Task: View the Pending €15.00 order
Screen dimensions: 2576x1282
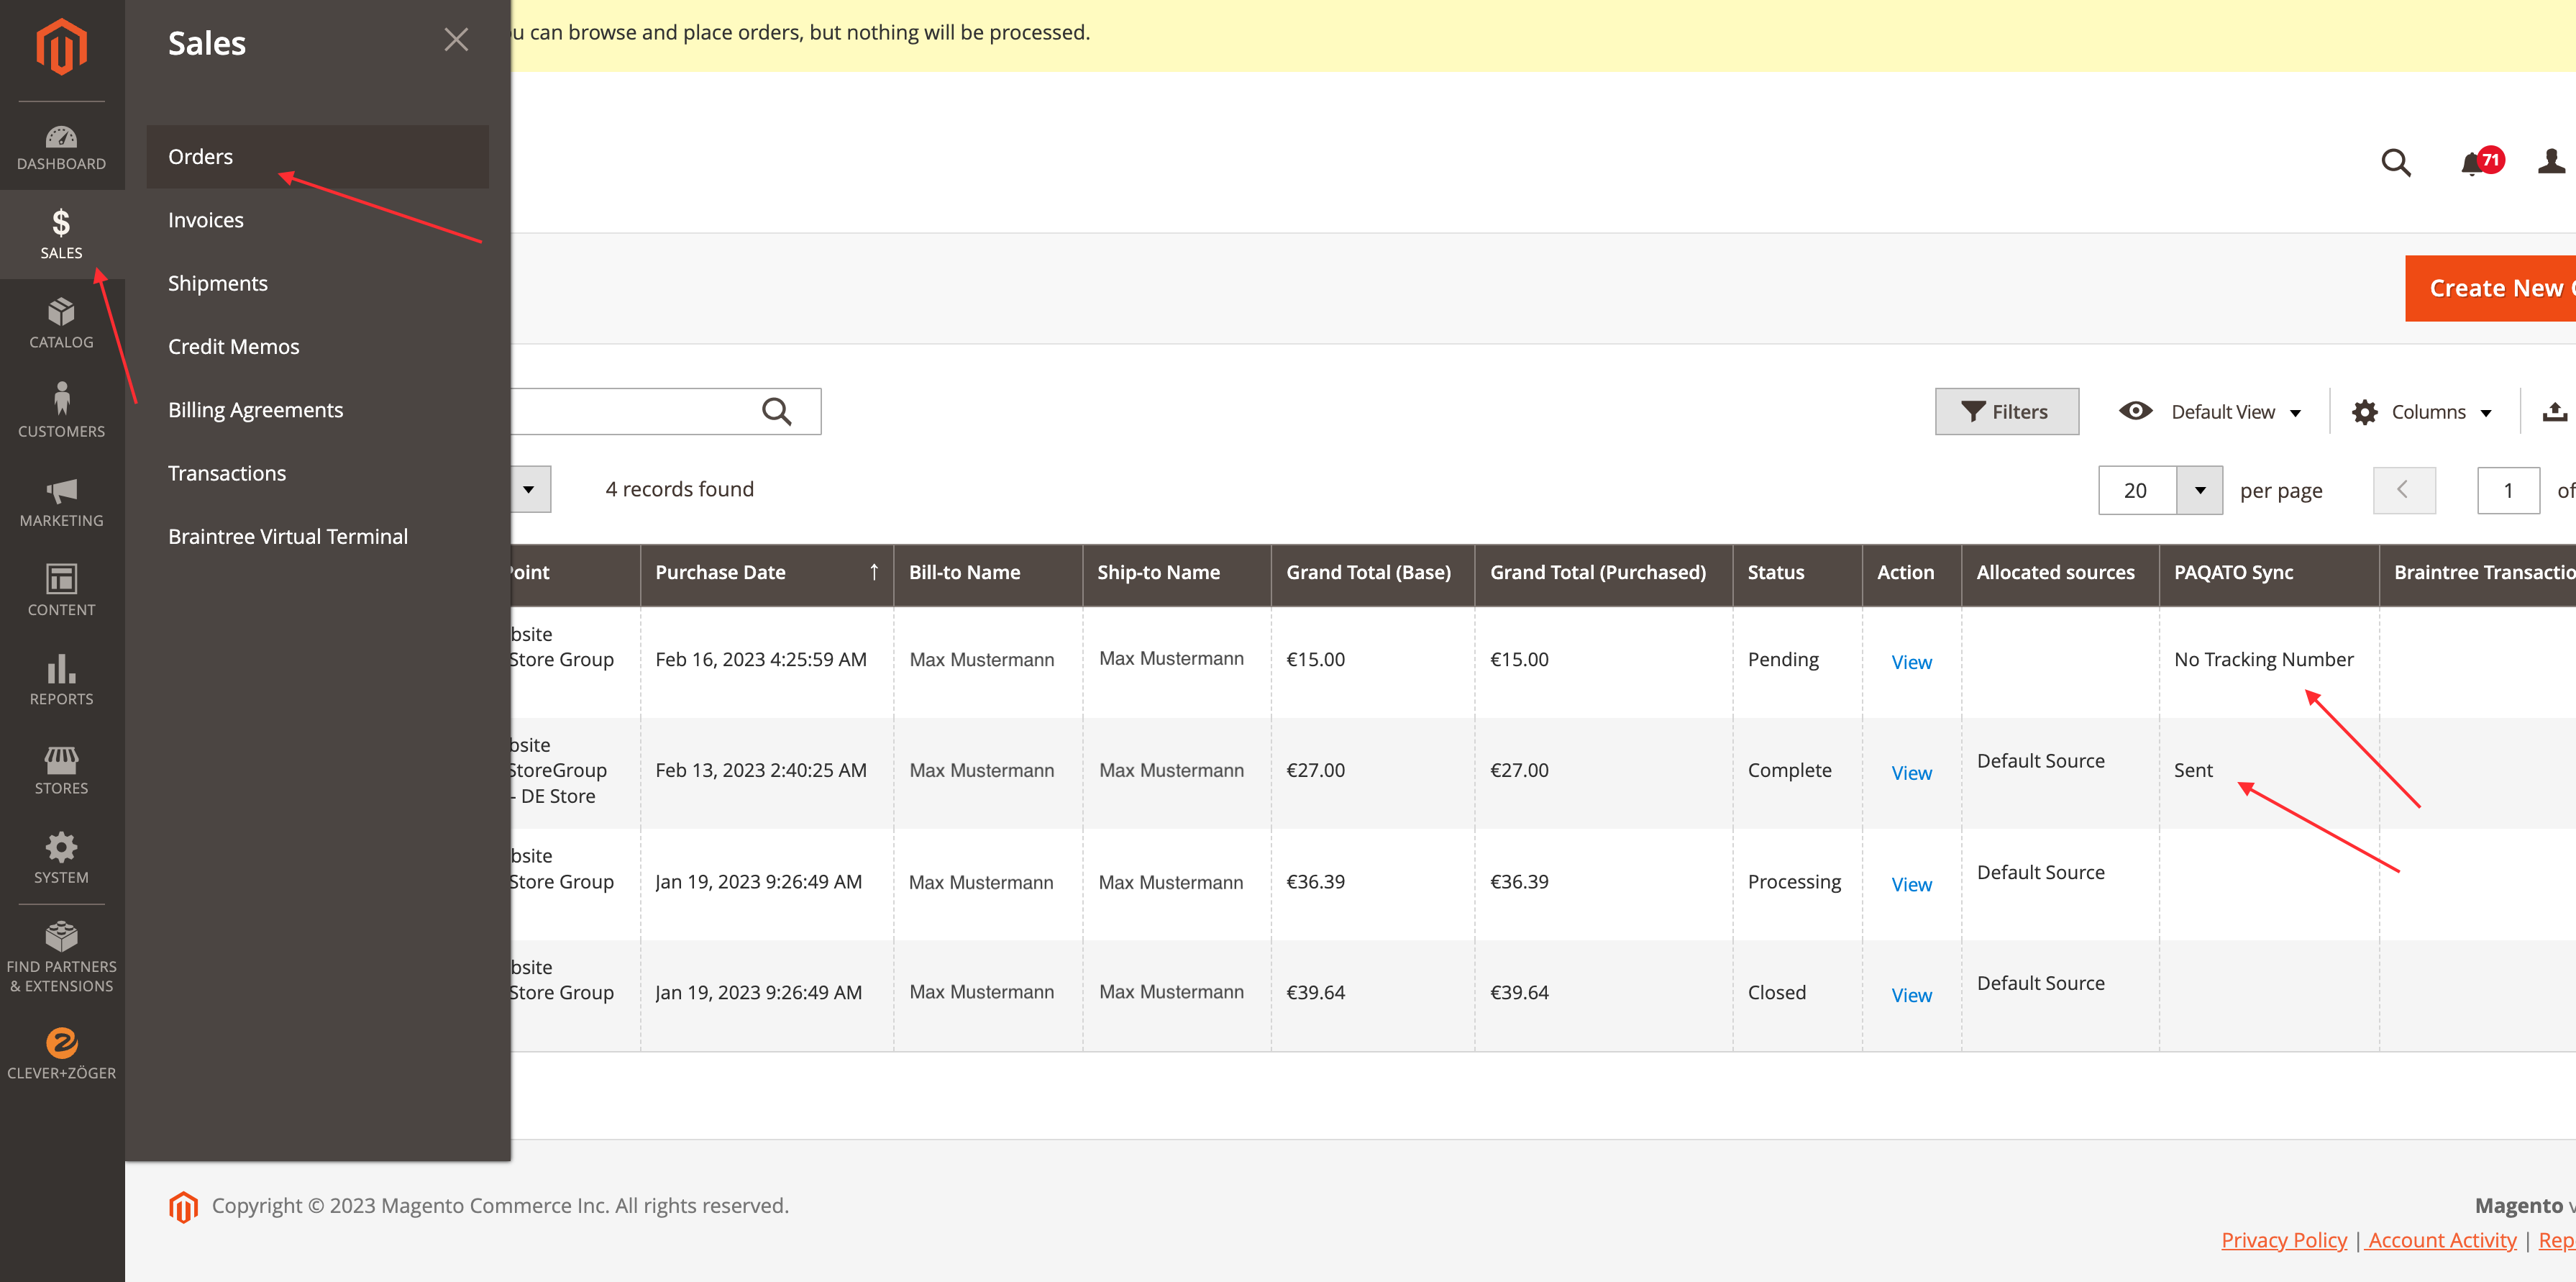Action: pyautogui.click(x=1911, y=662)
